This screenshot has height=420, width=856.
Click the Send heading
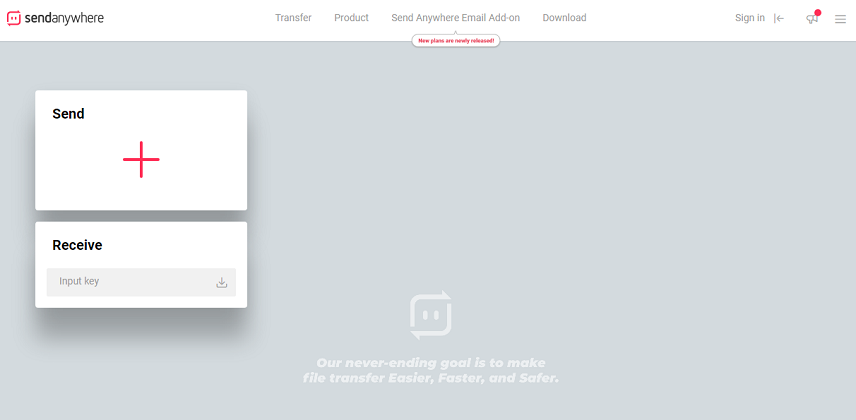click(x=68, y=114)
